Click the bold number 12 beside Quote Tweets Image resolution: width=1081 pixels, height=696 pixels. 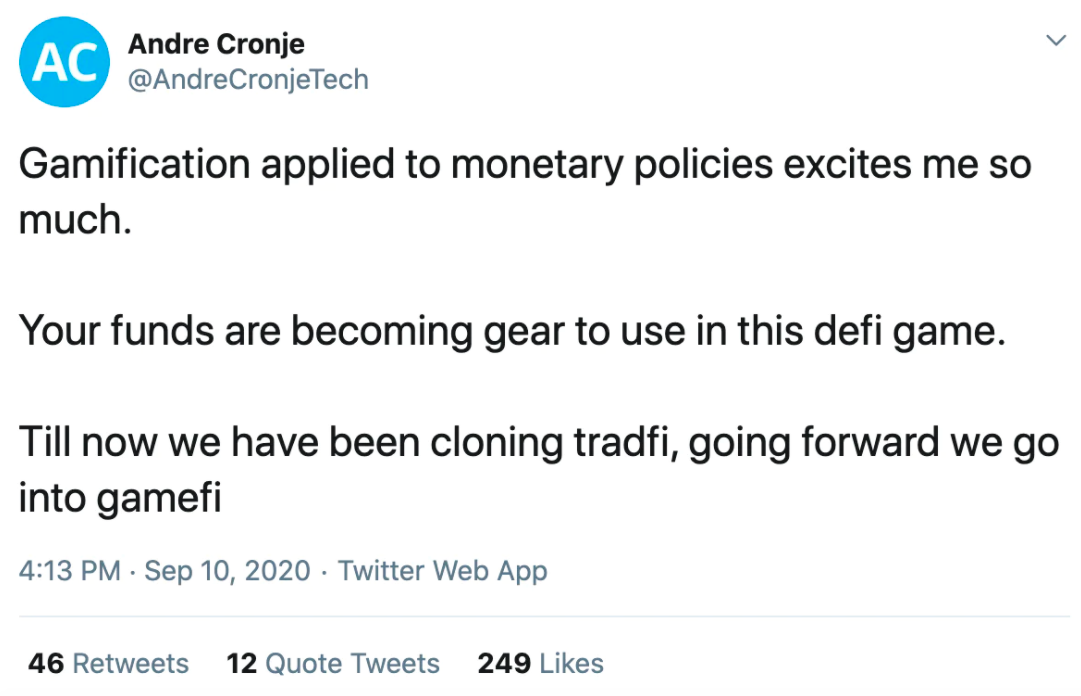241,663
